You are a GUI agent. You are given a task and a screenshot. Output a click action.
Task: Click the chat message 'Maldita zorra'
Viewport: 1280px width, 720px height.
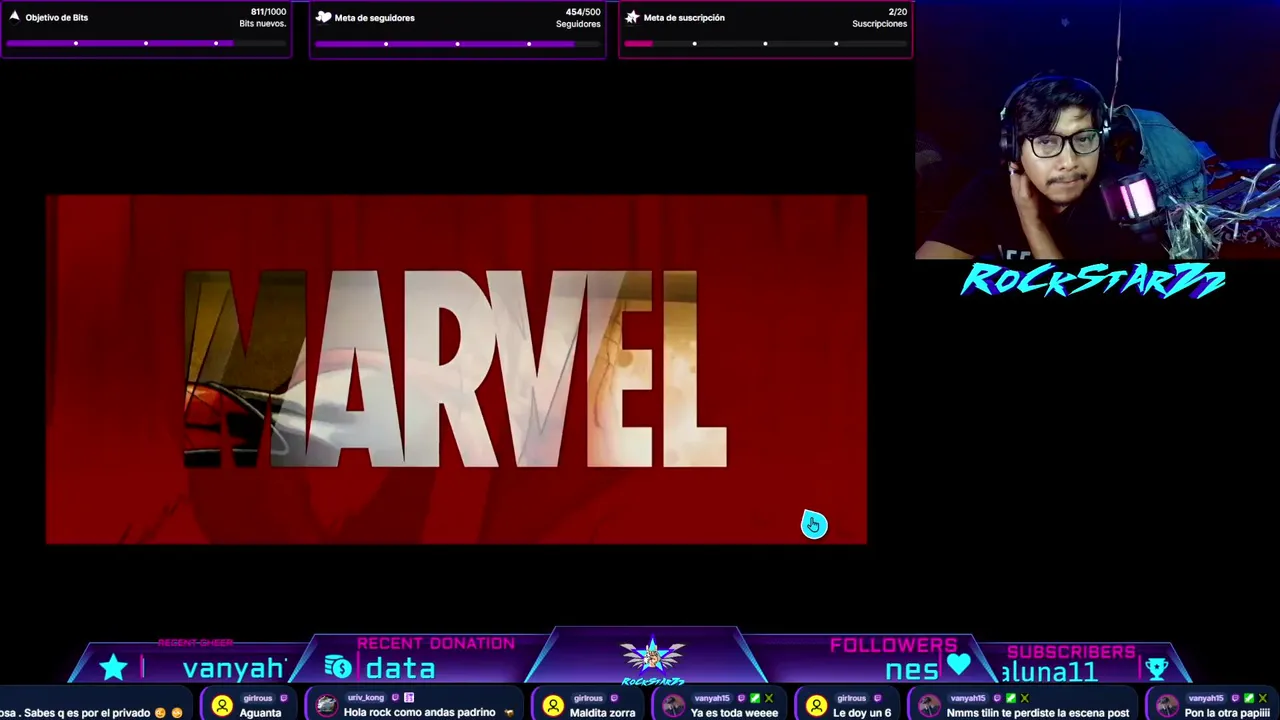point(602,712)
